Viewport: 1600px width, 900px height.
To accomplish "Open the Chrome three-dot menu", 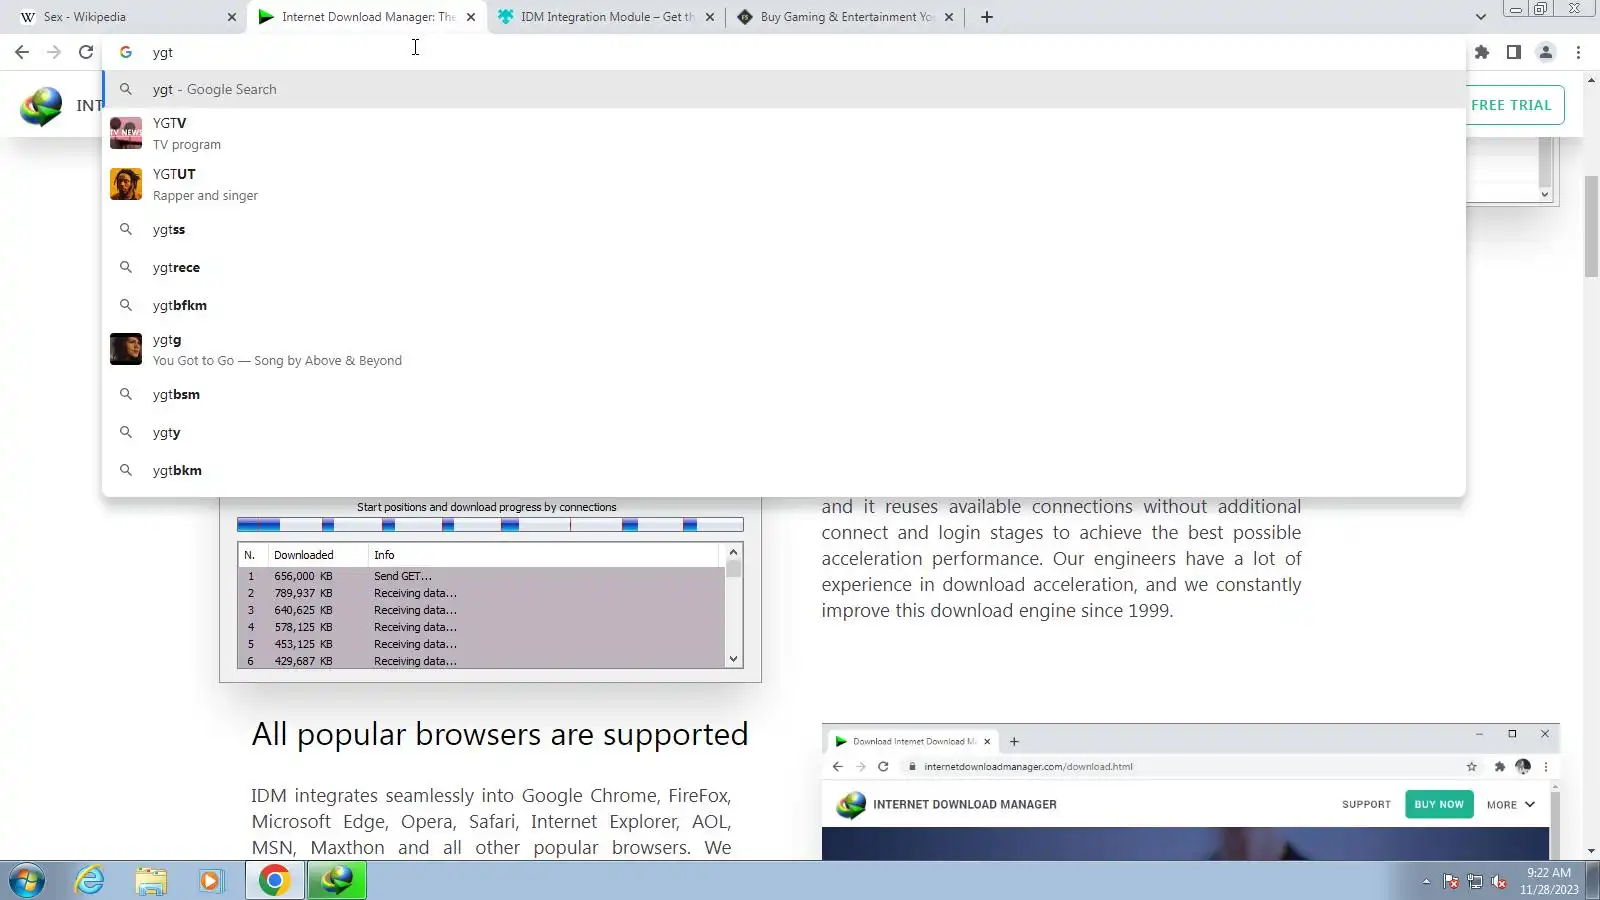I will tap(1578, 52).
